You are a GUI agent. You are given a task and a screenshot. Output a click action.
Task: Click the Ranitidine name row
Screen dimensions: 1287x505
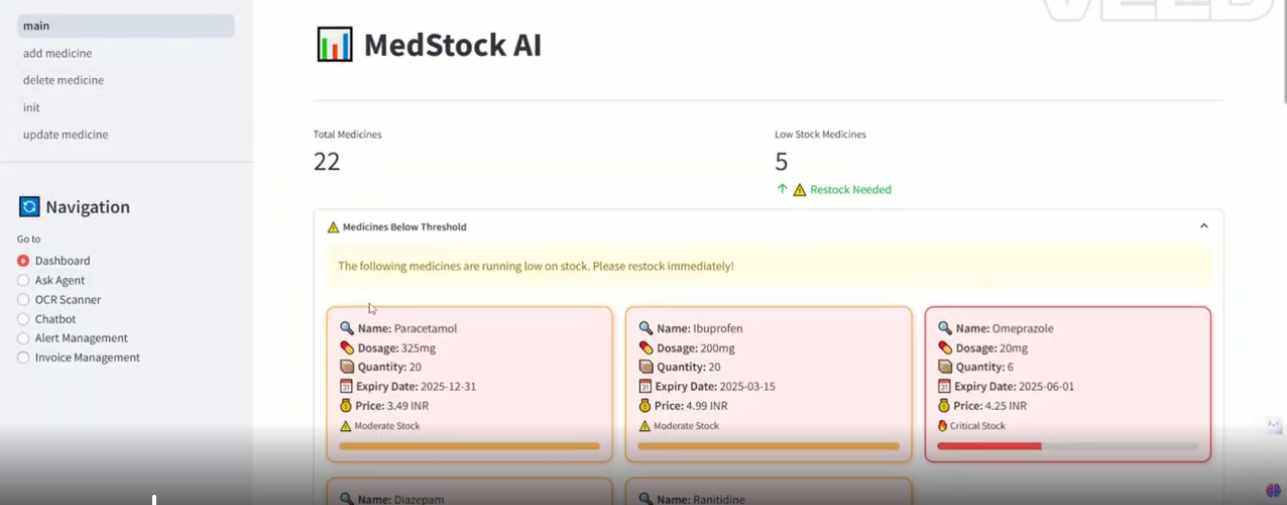692,499
